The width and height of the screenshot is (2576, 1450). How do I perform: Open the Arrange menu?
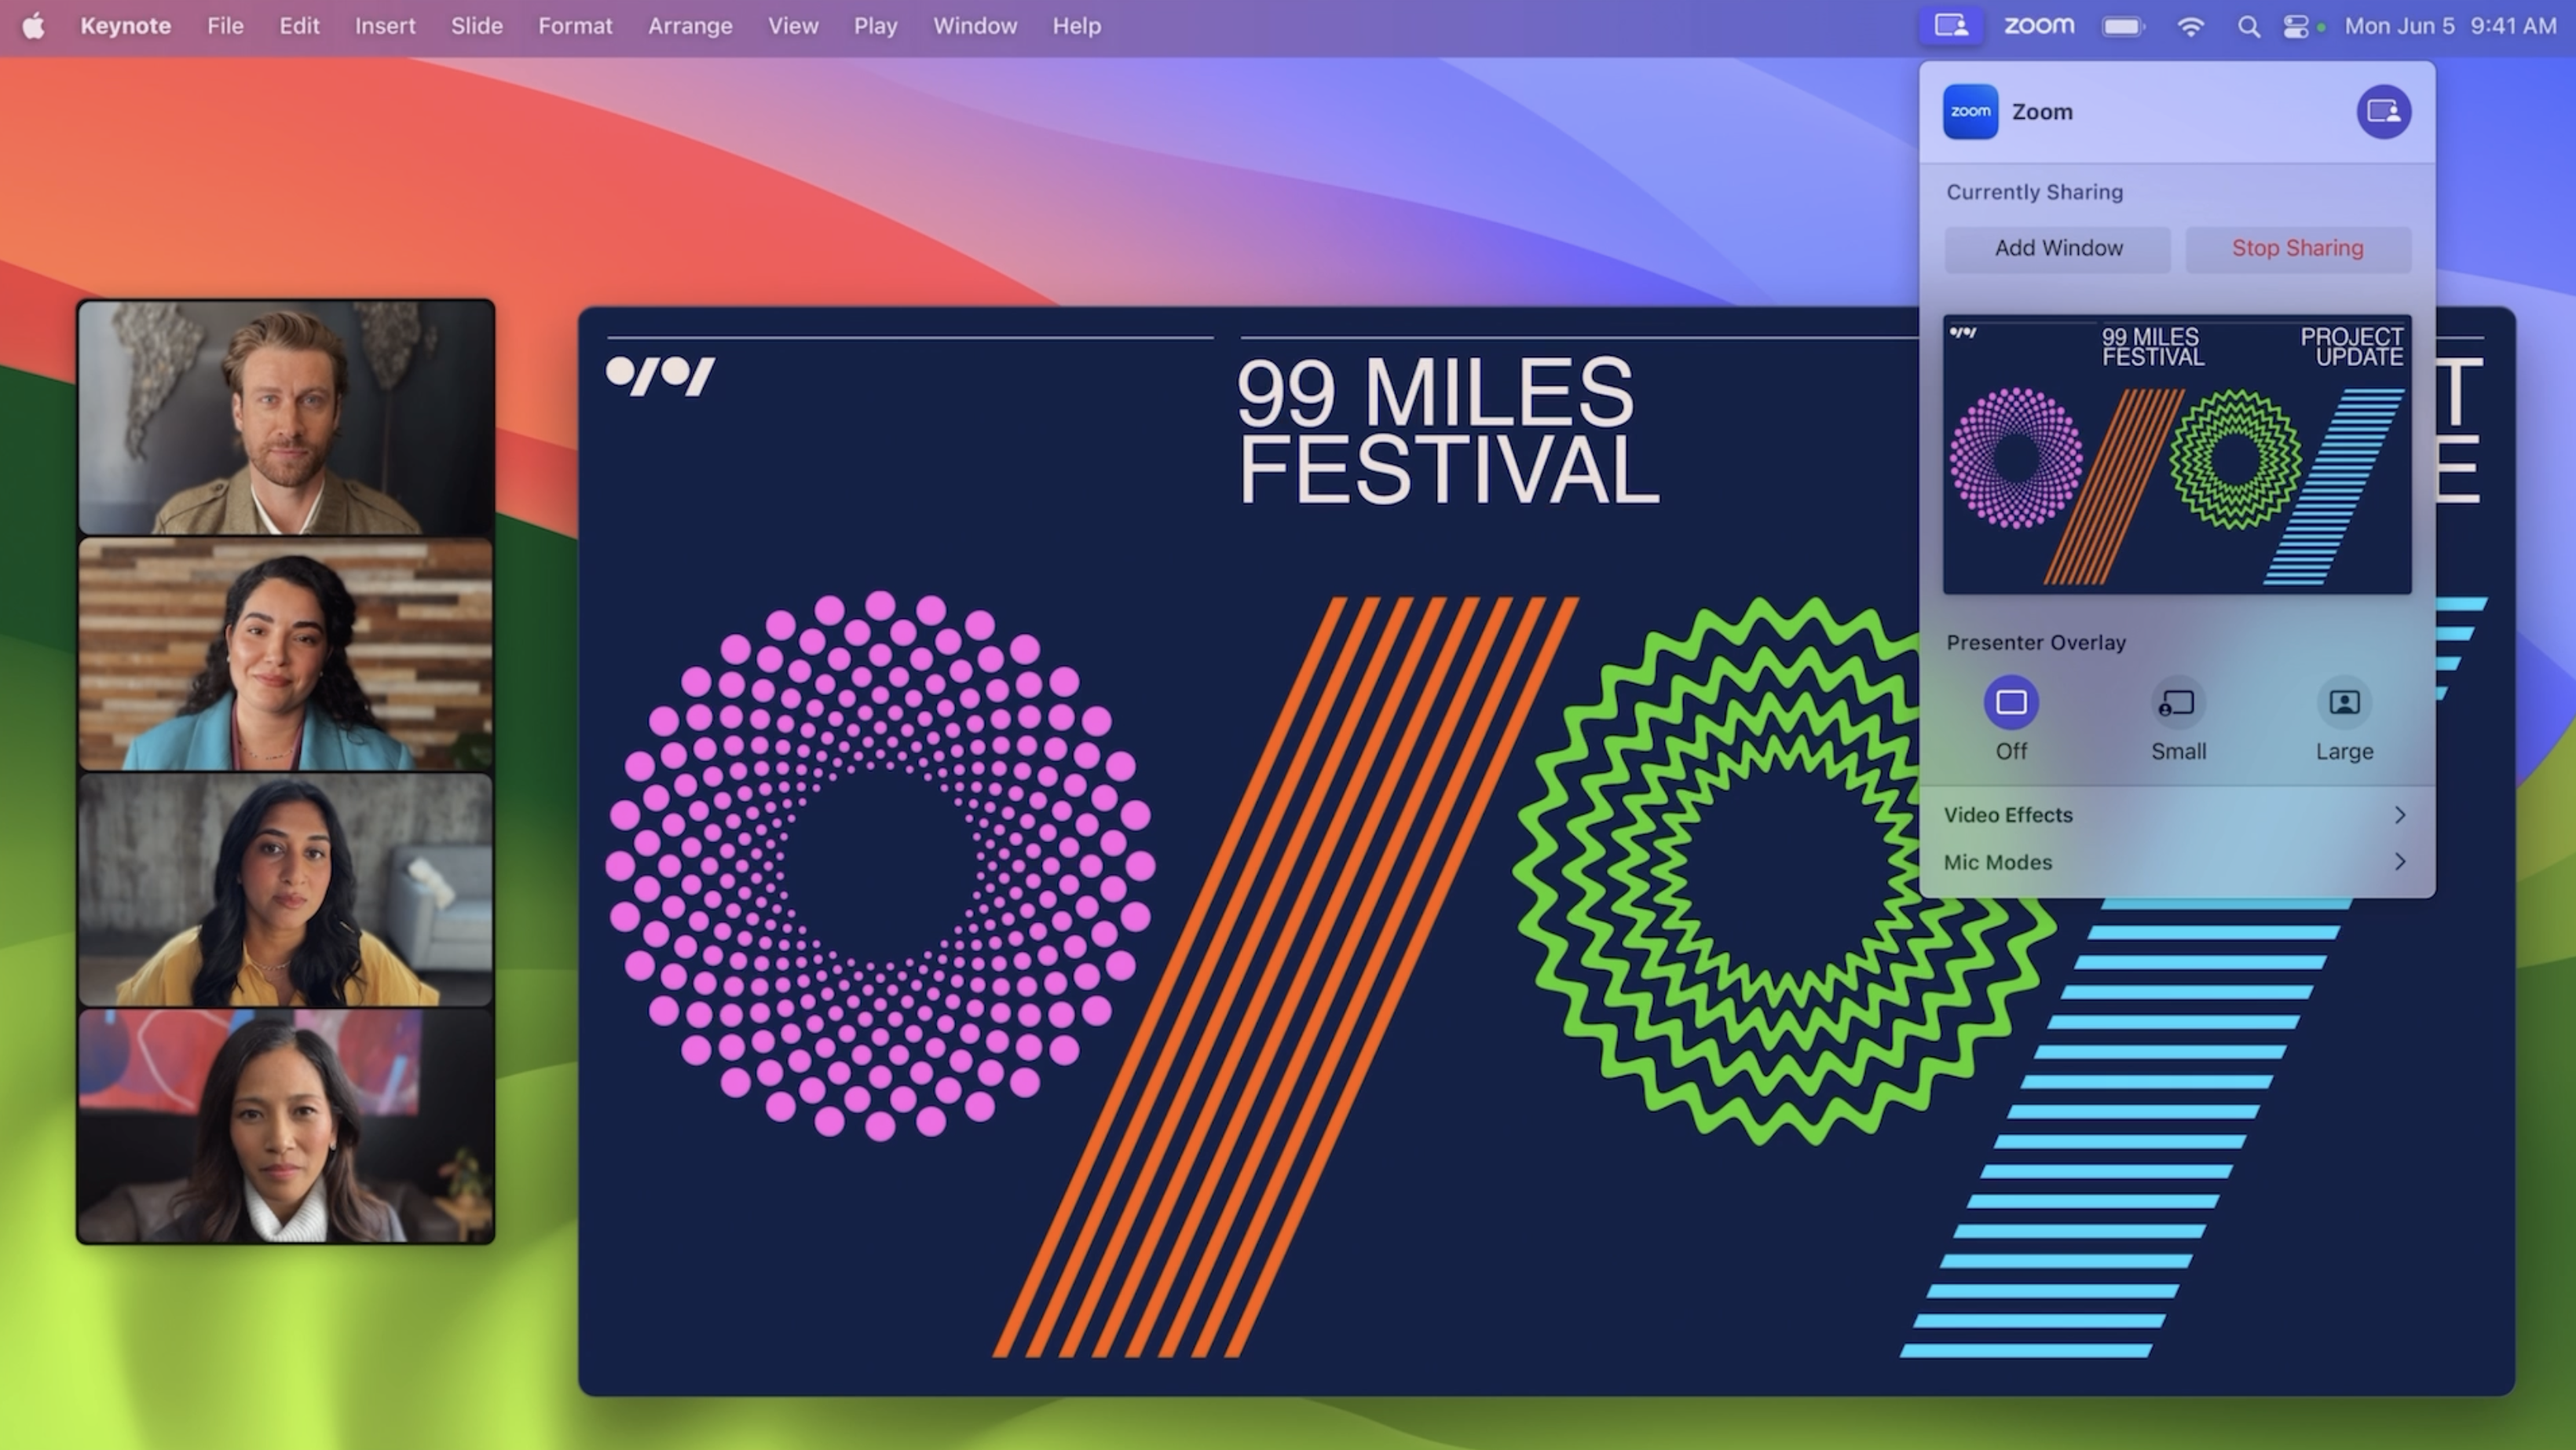pyautogui.click(x=689, y=26)
